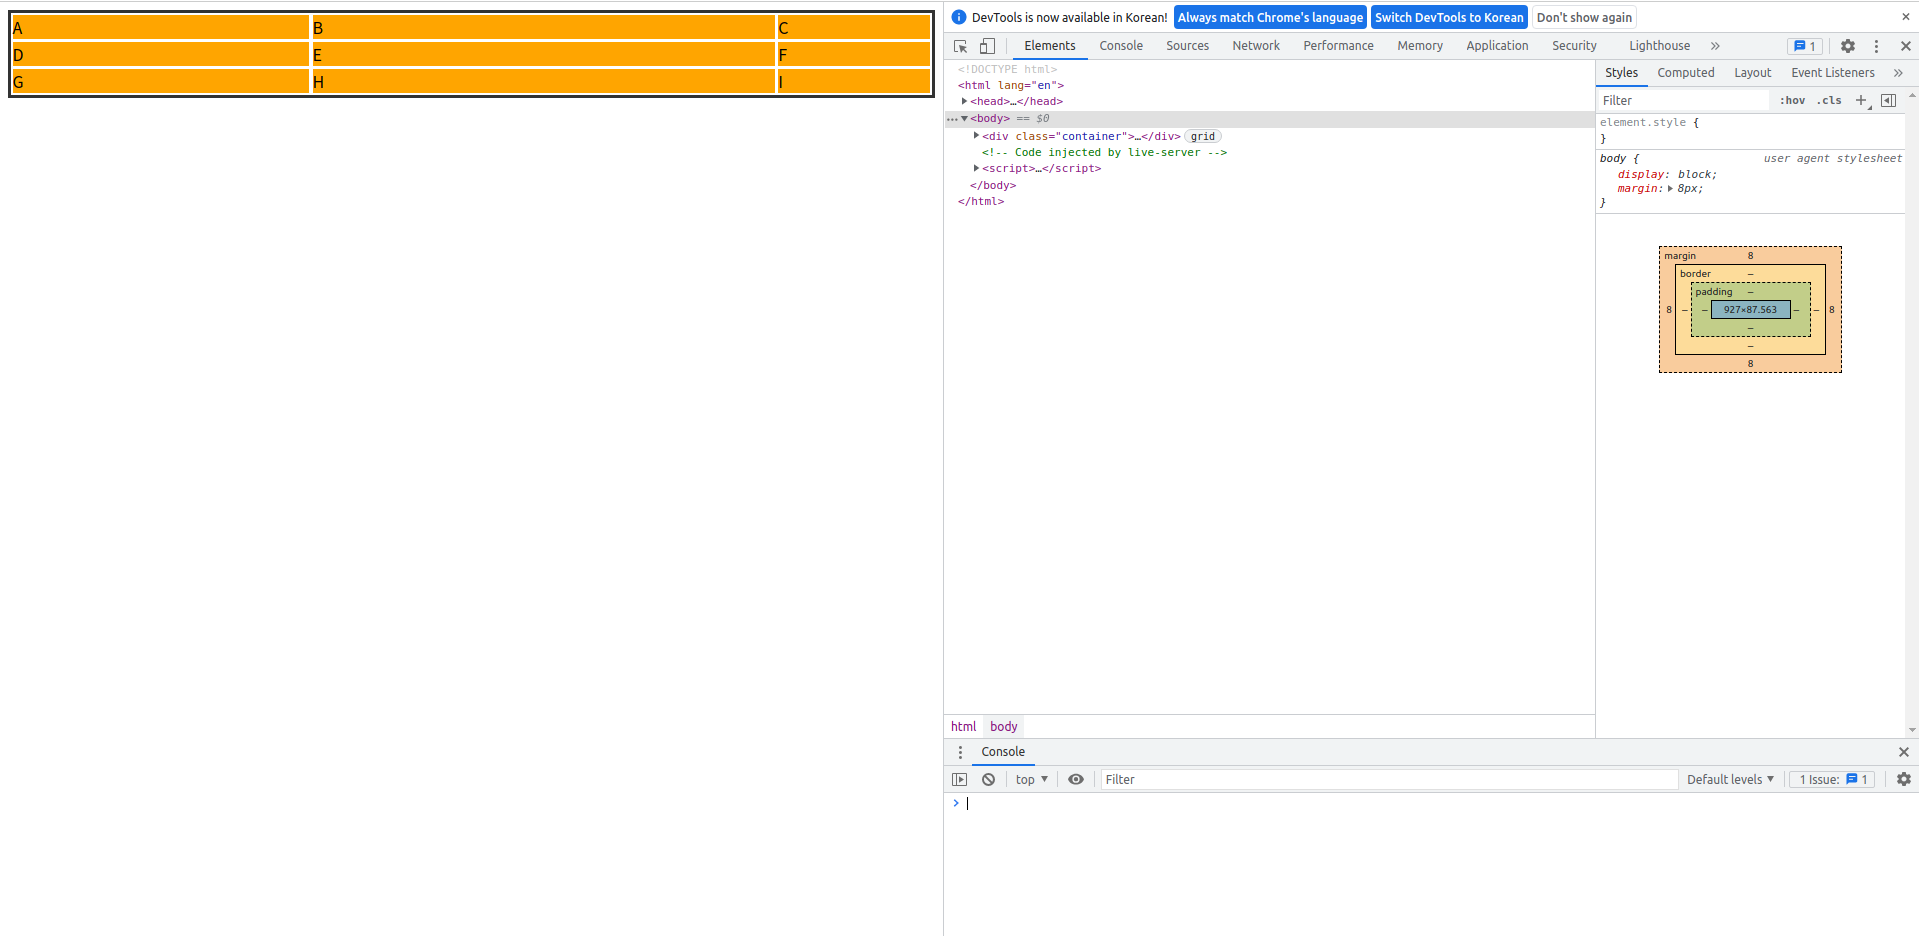This screenshot has height=936, width=1919.
Task: Toggle the .cls class editor button
Action: (1829, 100)
